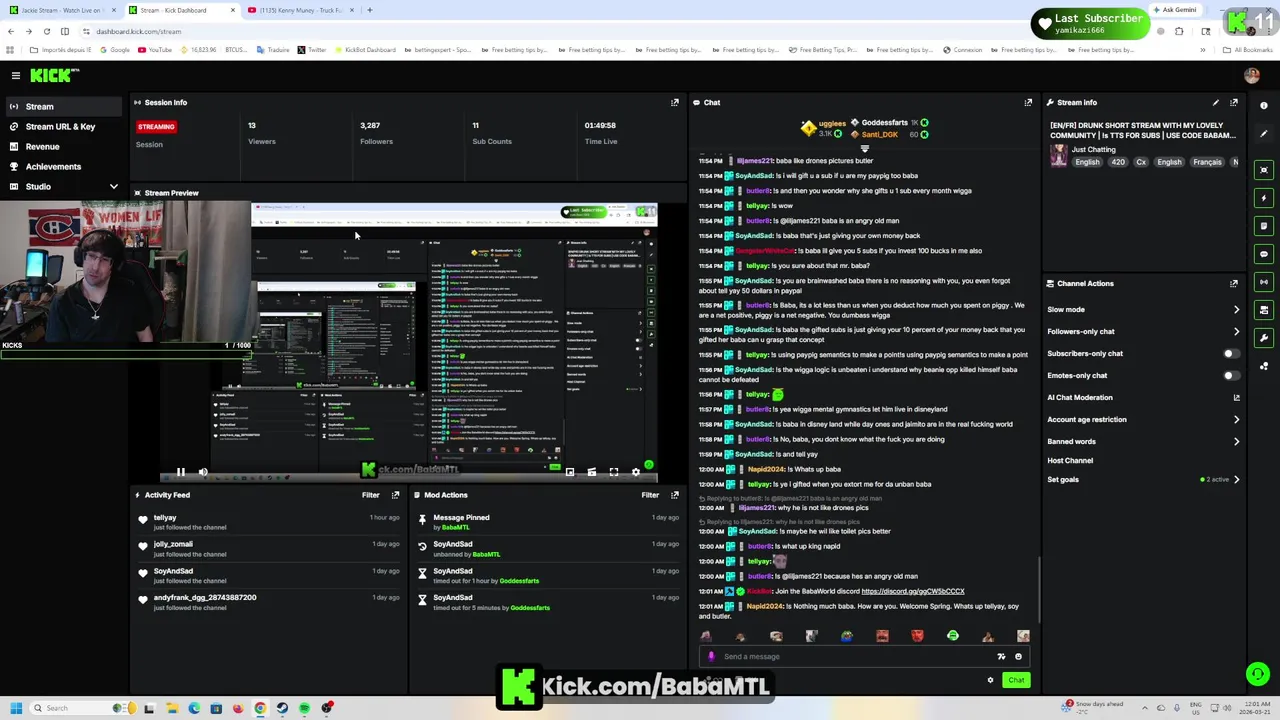1280x720 pixels.
Task: Enter fullscreen on the stream preview
Action: 614,472
